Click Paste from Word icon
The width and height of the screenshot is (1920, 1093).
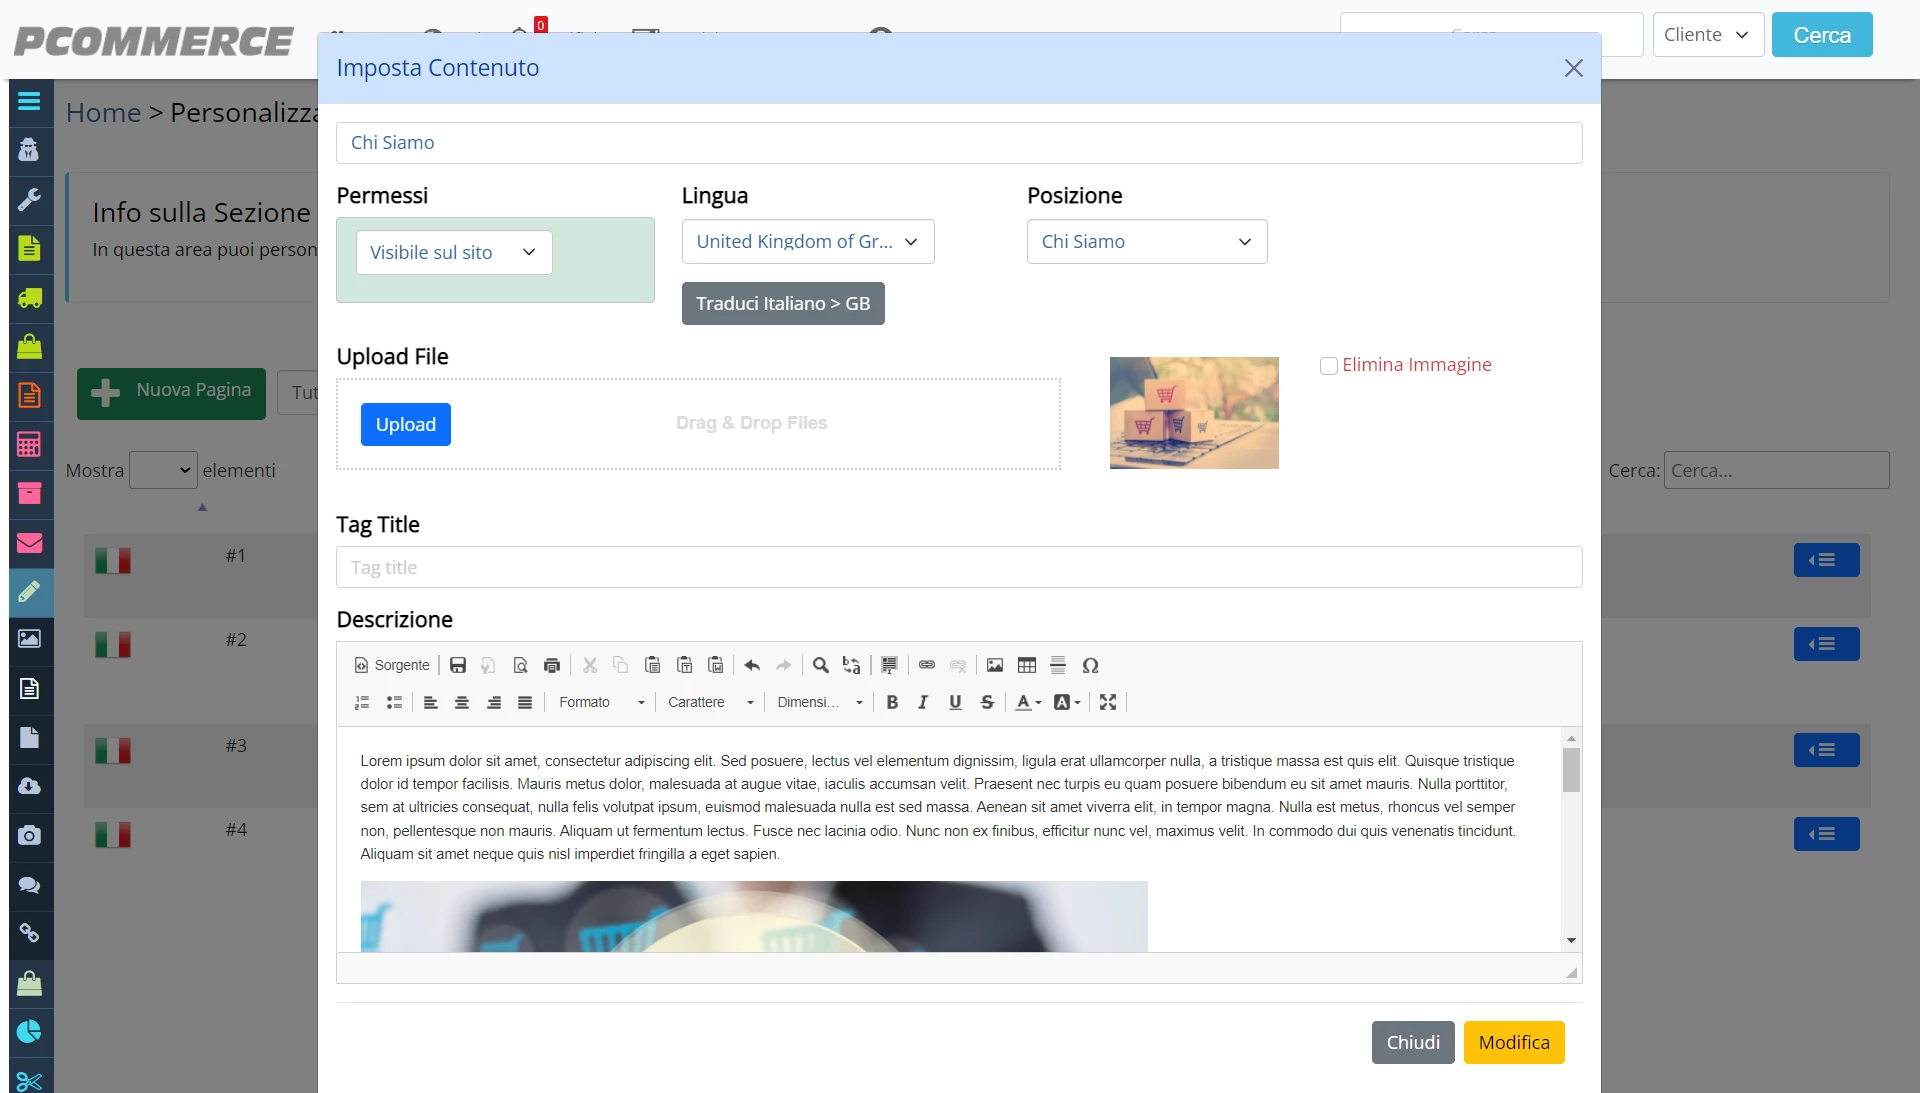pos(716,665)
